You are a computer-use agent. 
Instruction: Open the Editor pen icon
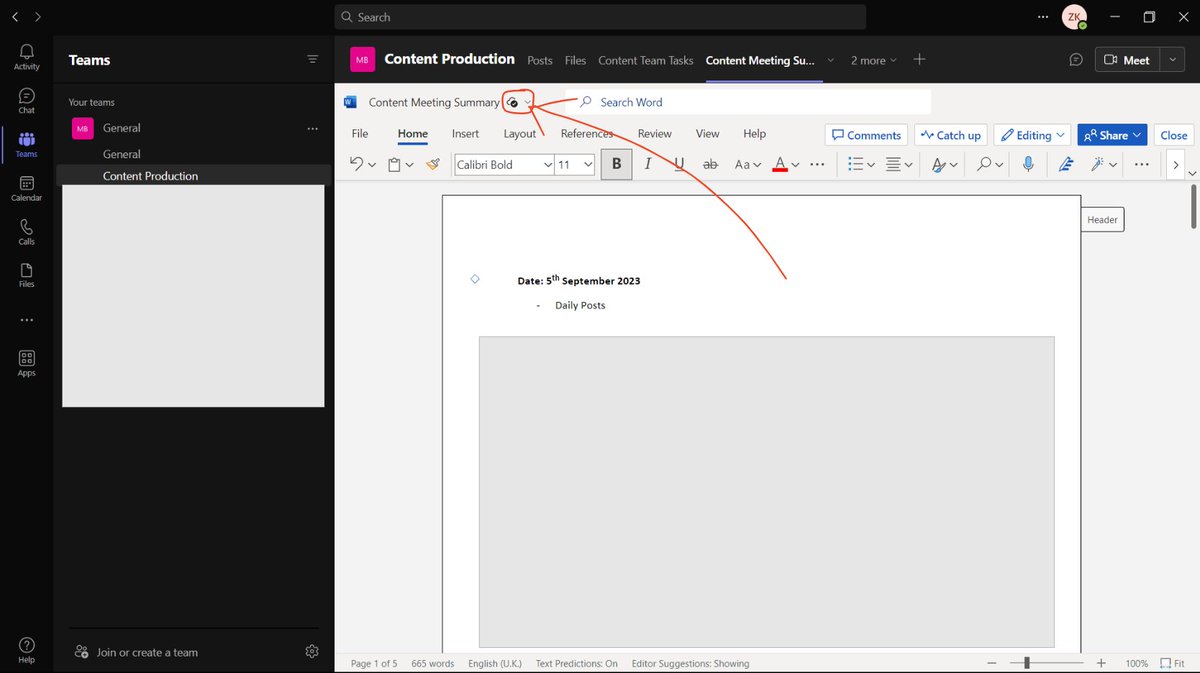click(x=1066, y=164)
